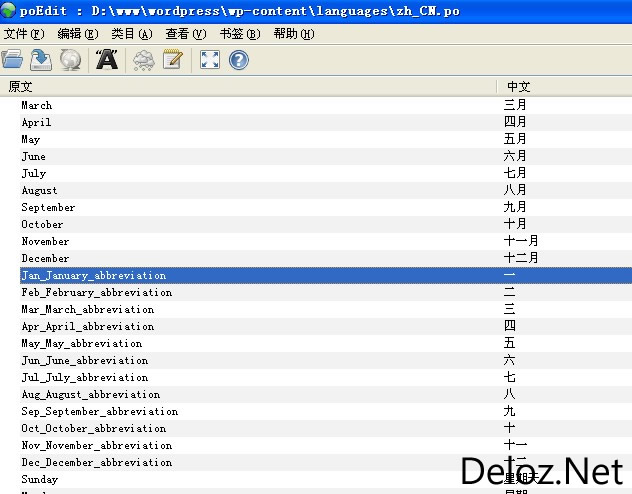Open the 帮助(H) menu
The height and width of the screenshot is (494, 632).
pos(293,34)
